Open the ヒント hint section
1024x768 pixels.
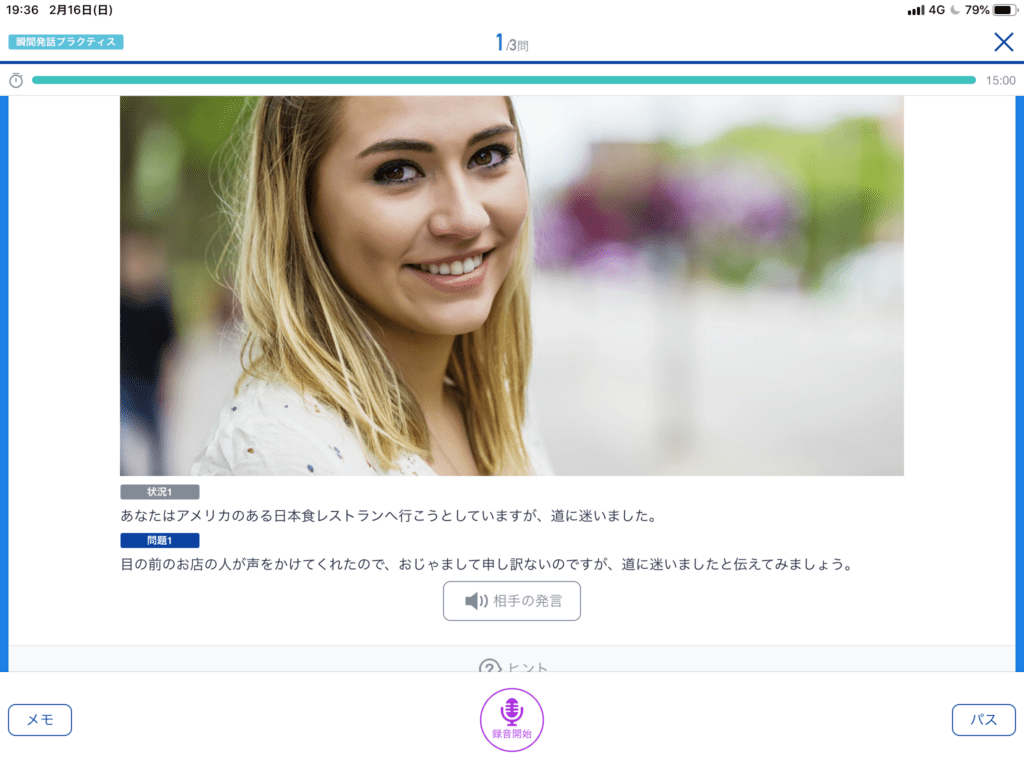click(513, 666)
